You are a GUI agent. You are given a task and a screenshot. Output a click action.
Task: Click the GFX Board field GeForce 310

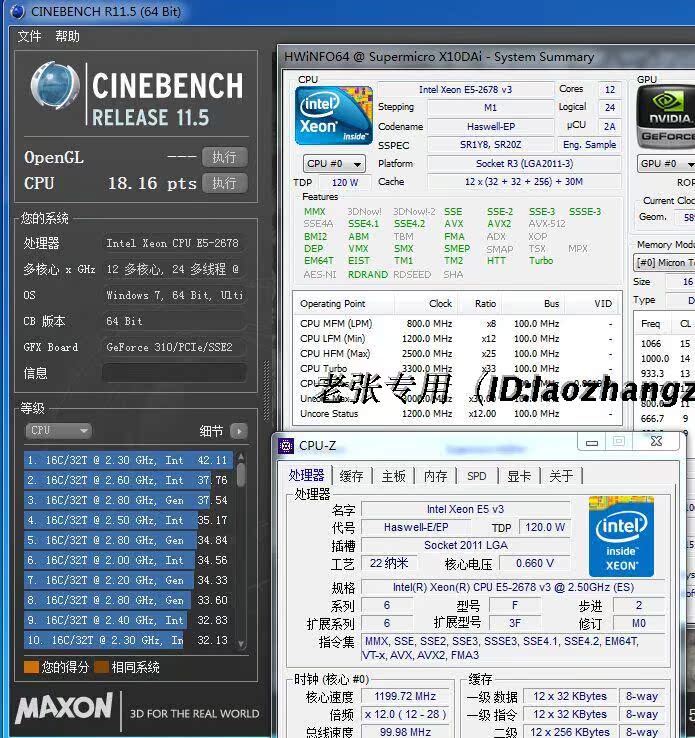click(x=174, y=347)
